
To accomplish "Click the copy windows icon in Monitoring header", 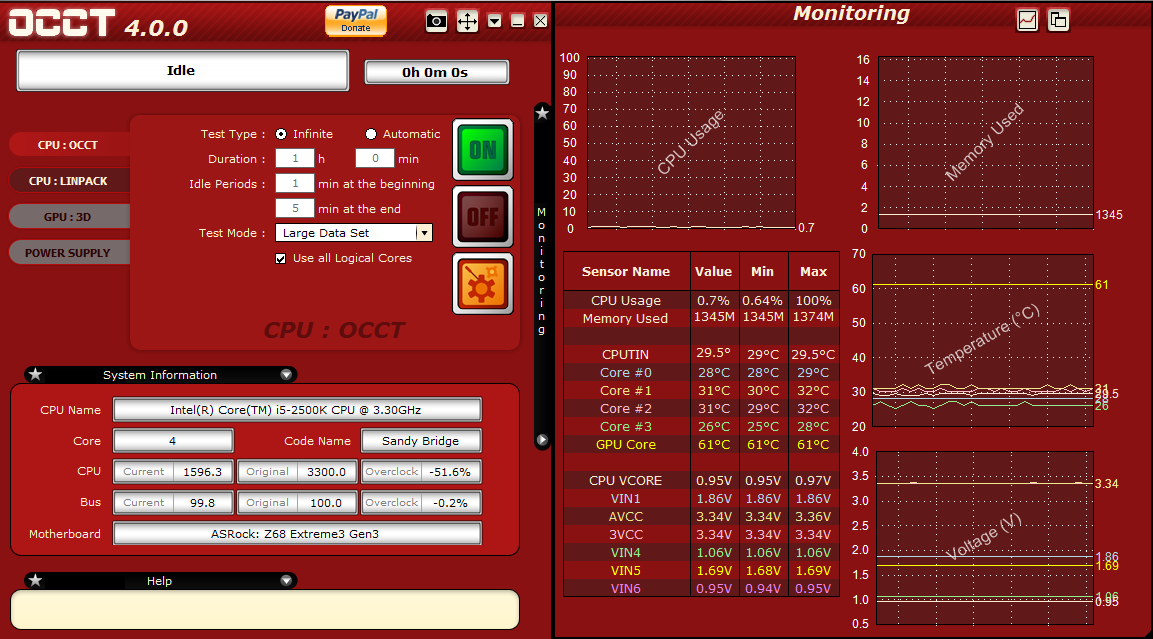I will 1058,21.
